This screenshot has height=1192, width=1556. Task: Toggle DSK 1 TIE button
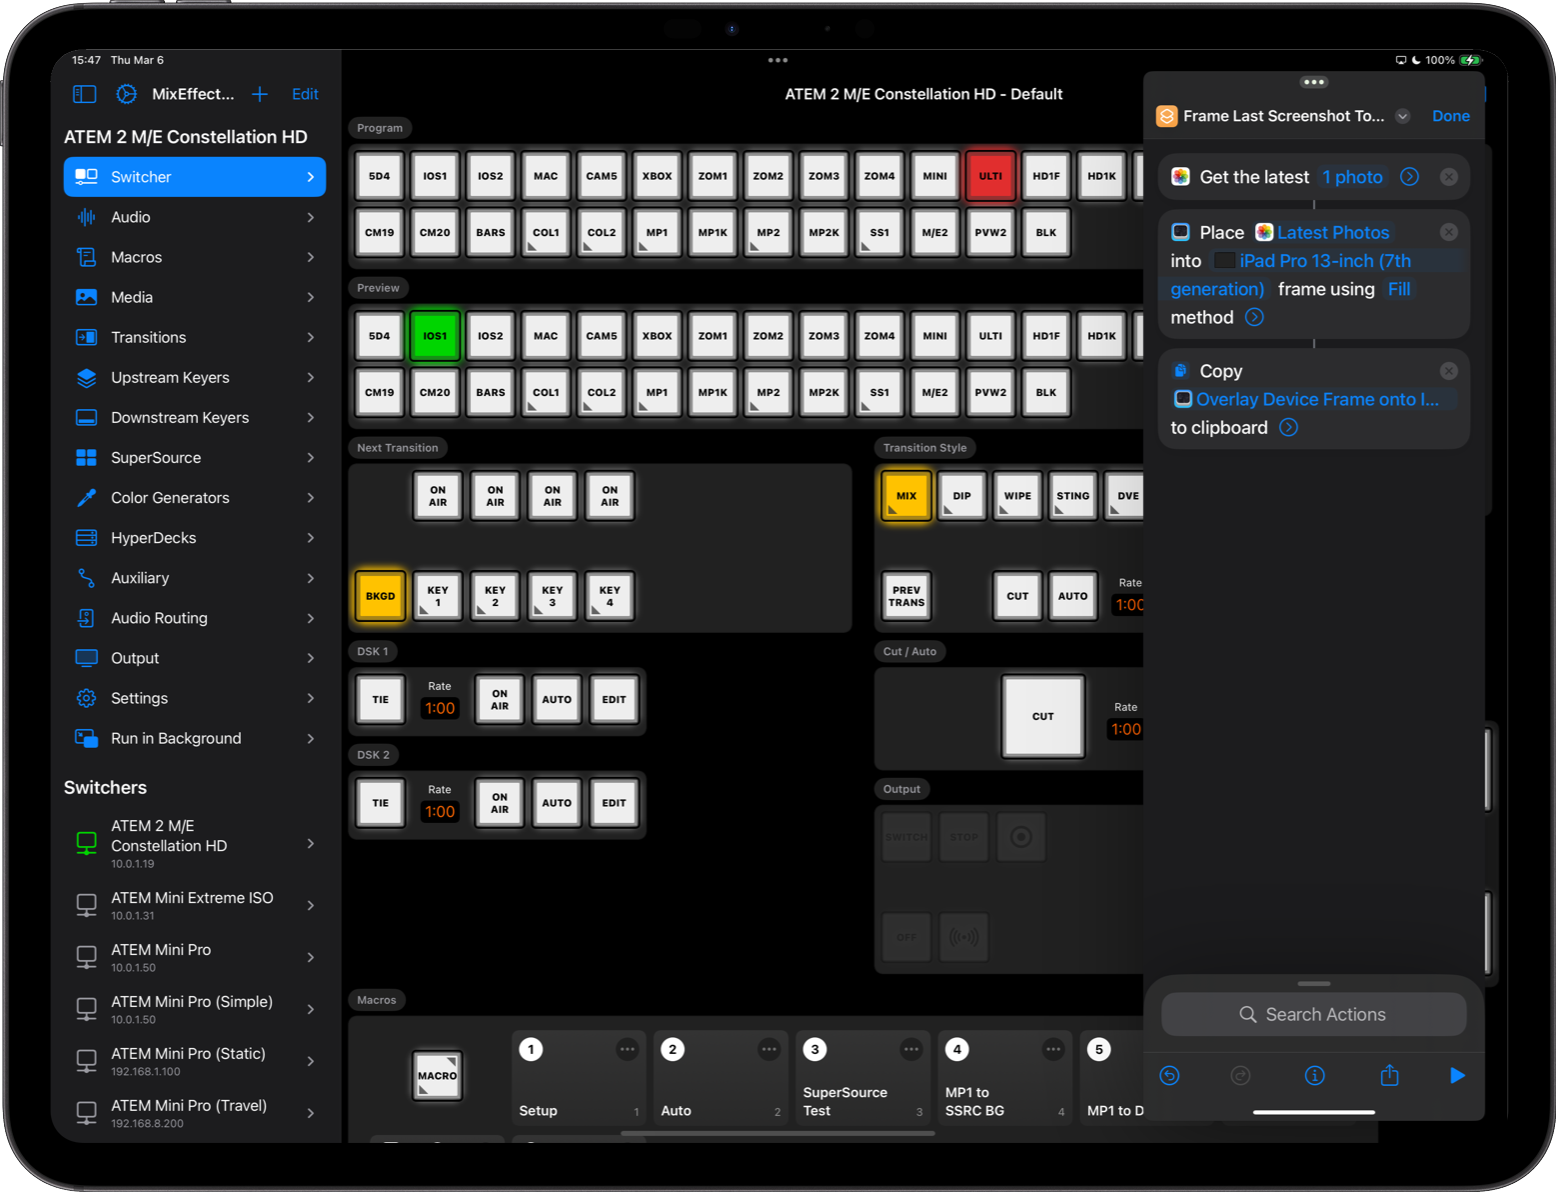[381, 700]
